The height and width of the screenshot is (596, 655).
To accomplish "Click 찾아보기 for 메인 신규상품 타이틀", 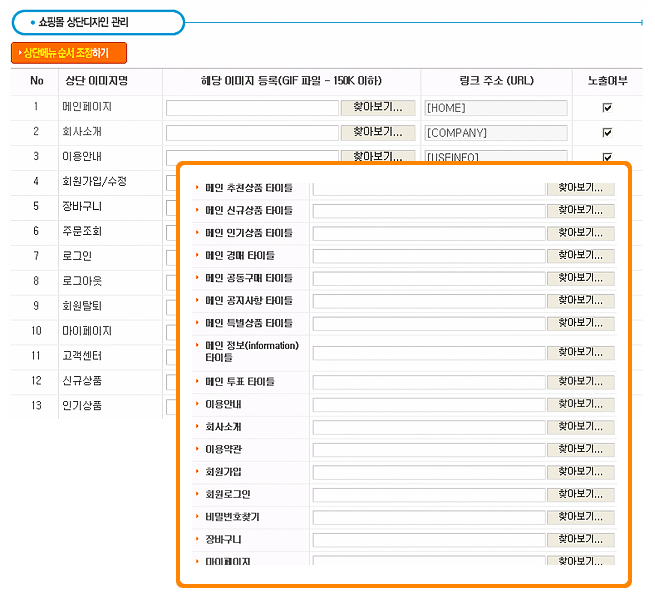I will pyautogui.click(x=580, y=211).
